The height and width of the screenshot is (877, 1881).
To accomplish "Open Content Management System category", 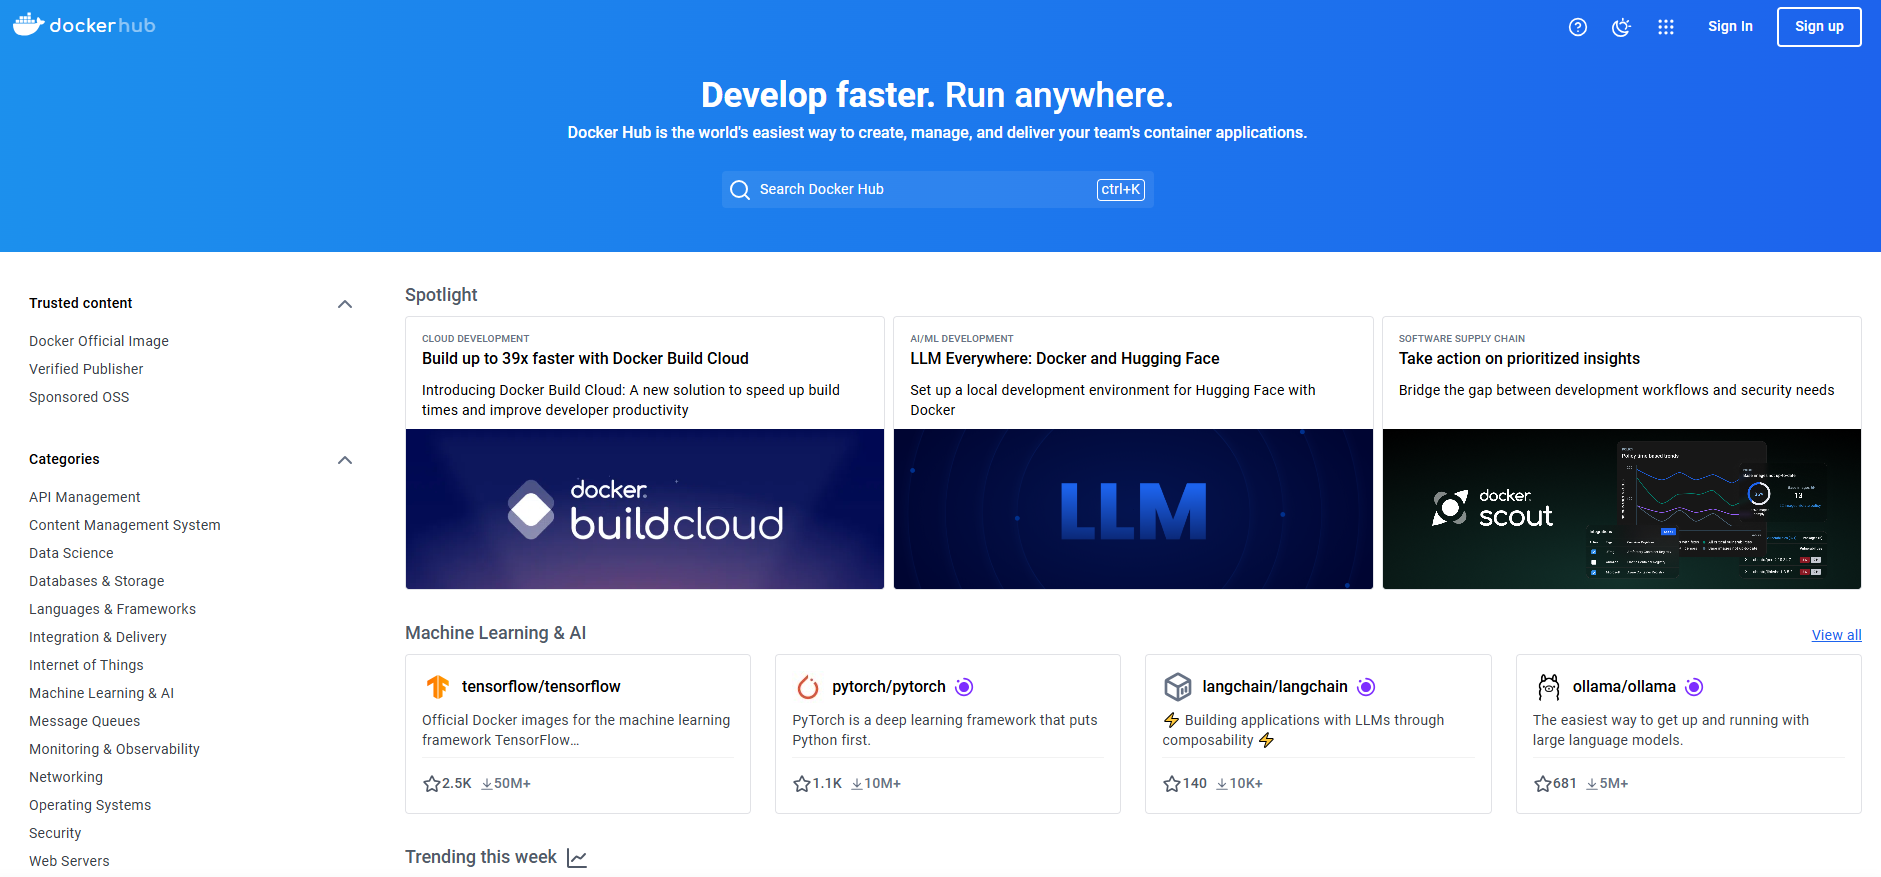I will tap(125, 525).
